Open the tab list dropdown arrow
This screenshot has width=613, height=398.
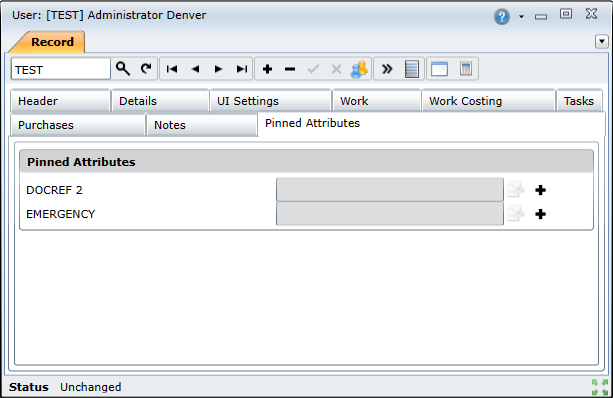click(x=602, y=41)
